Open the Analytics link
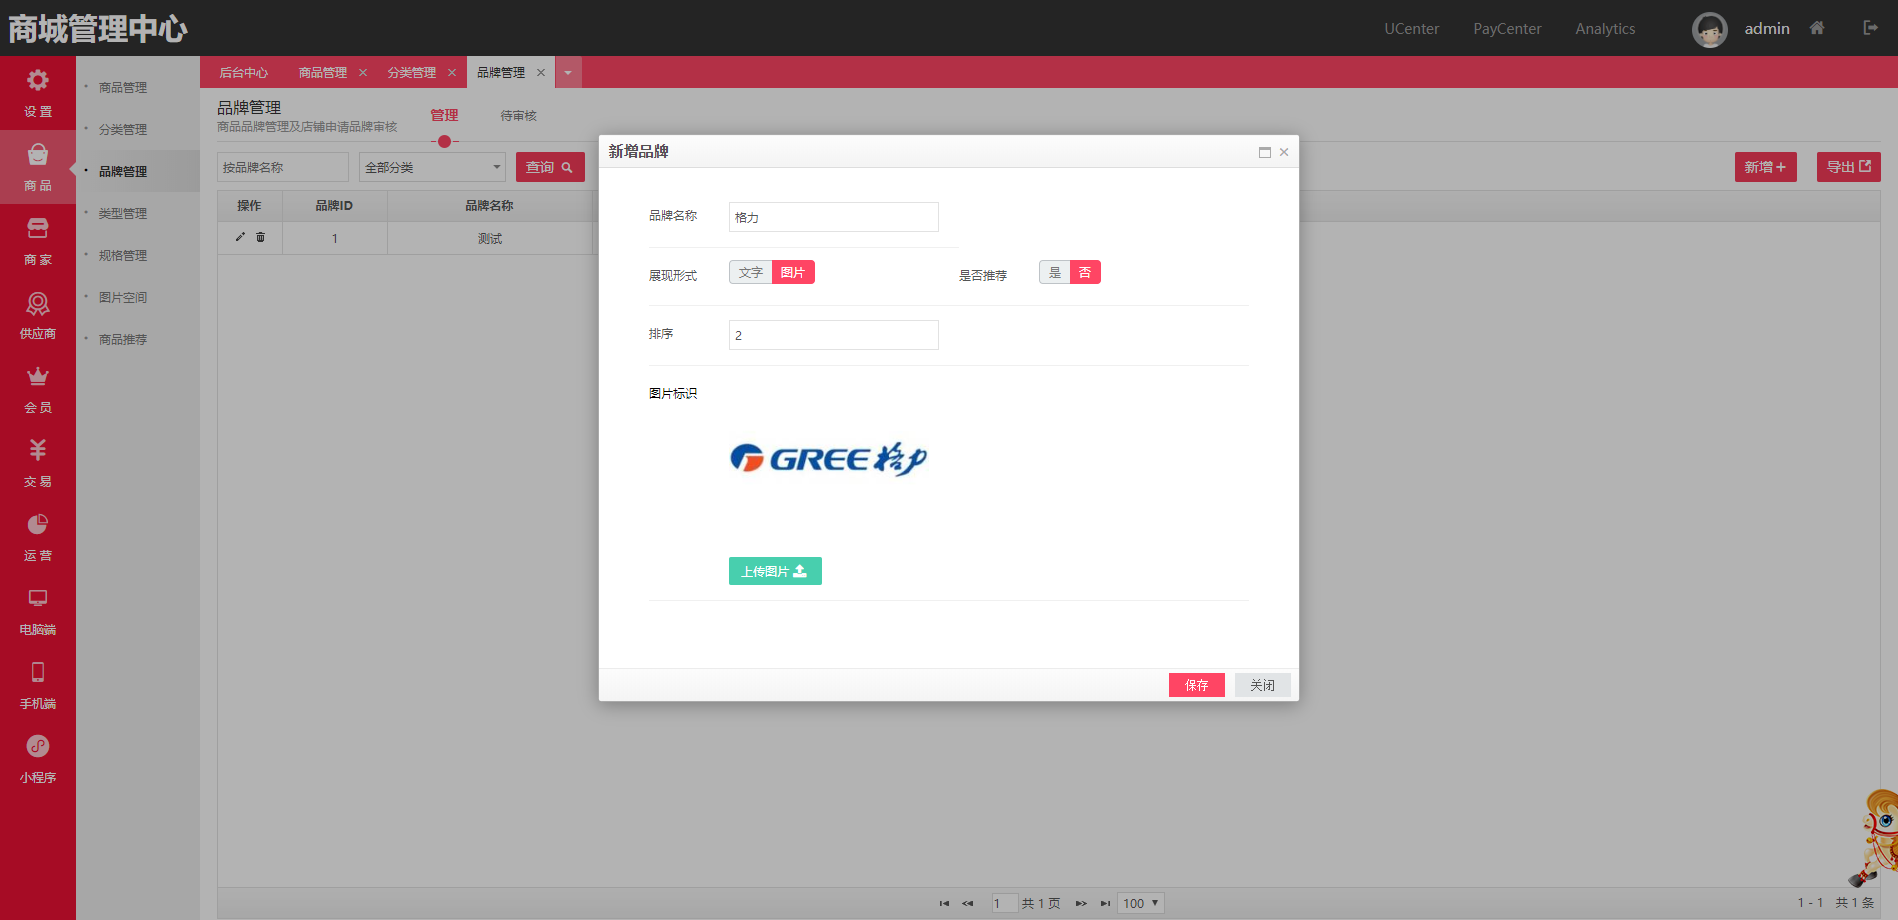The width and height of the screenshot is (1898, 920). 1605,29
